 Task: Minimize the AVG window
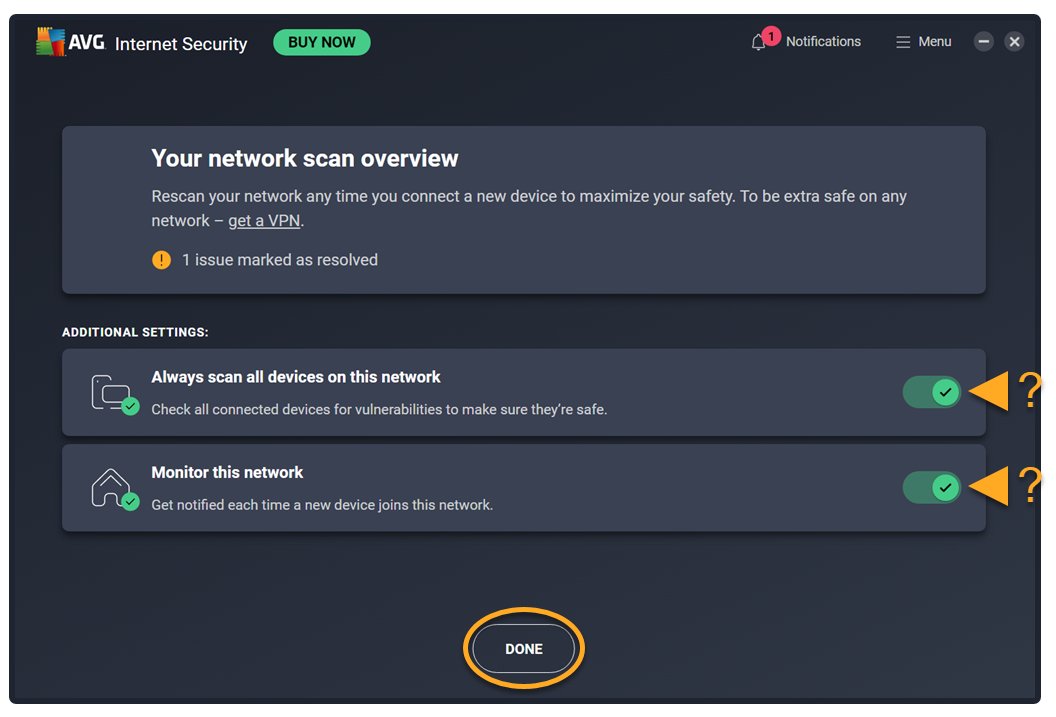[984, 42]
